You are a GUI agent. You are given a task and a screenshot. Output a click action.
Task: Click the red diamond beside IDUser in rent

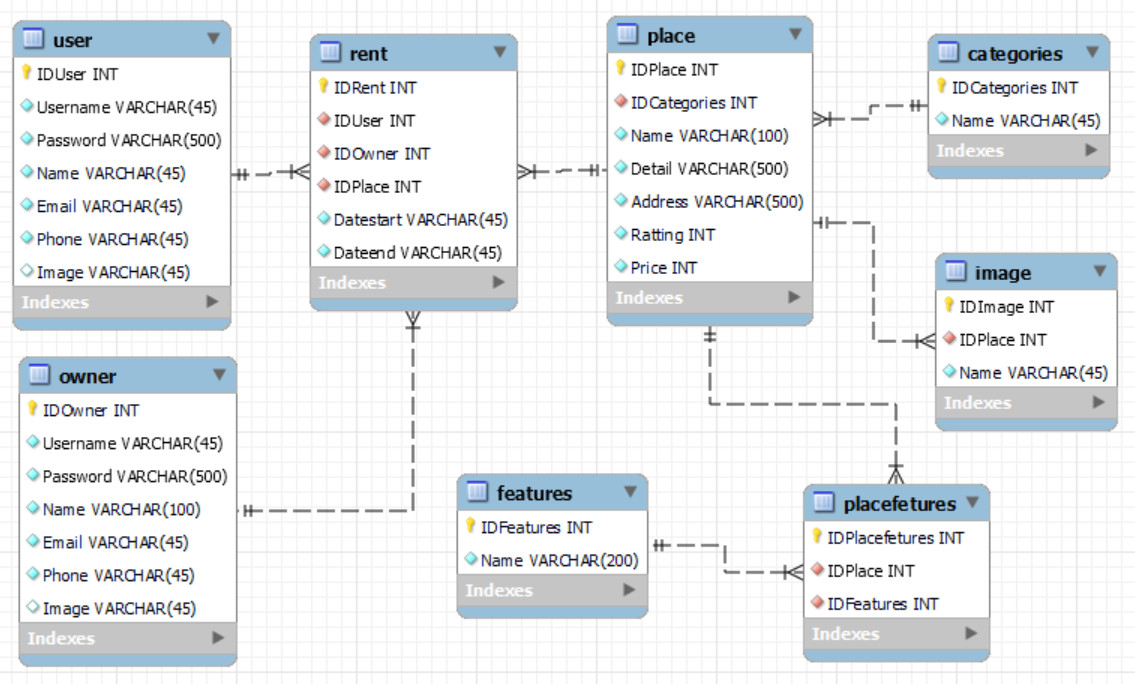pyautogui.click(x=324, y=119)
